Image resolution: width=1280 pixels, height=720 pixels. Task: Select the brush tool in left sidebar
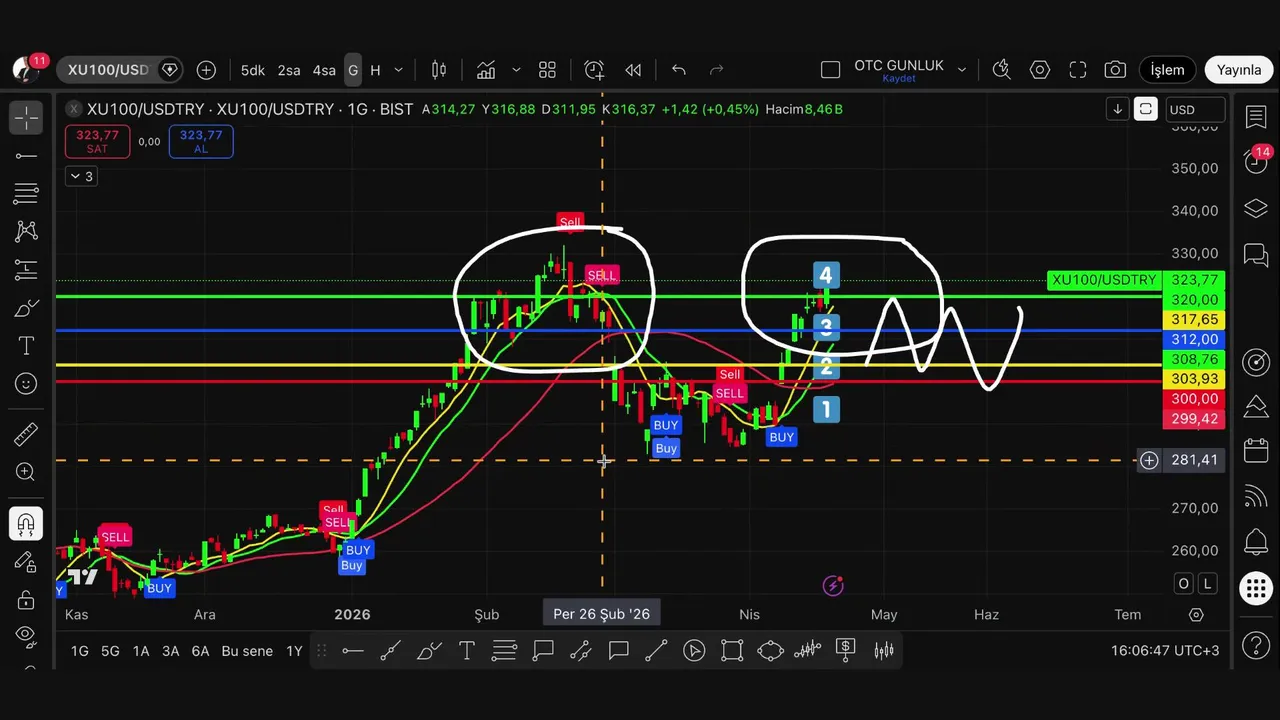point(26,308)
